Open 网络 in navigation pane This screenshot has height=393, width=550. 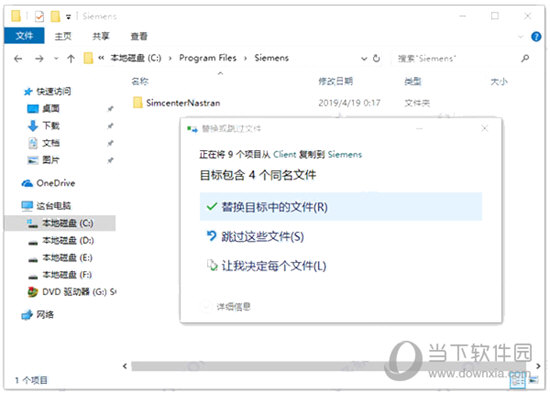point(45,314)
